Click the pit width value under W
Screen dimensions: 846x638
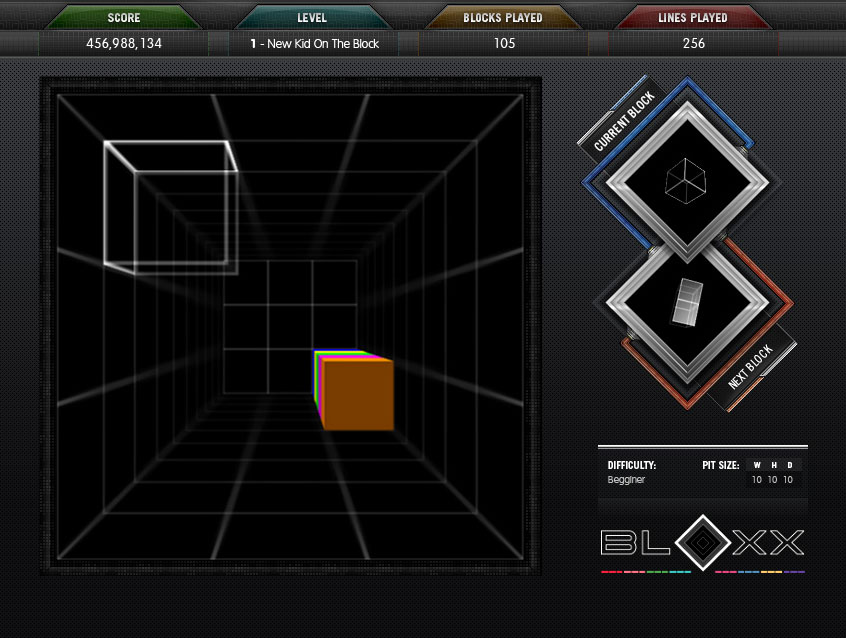[757, 480]
